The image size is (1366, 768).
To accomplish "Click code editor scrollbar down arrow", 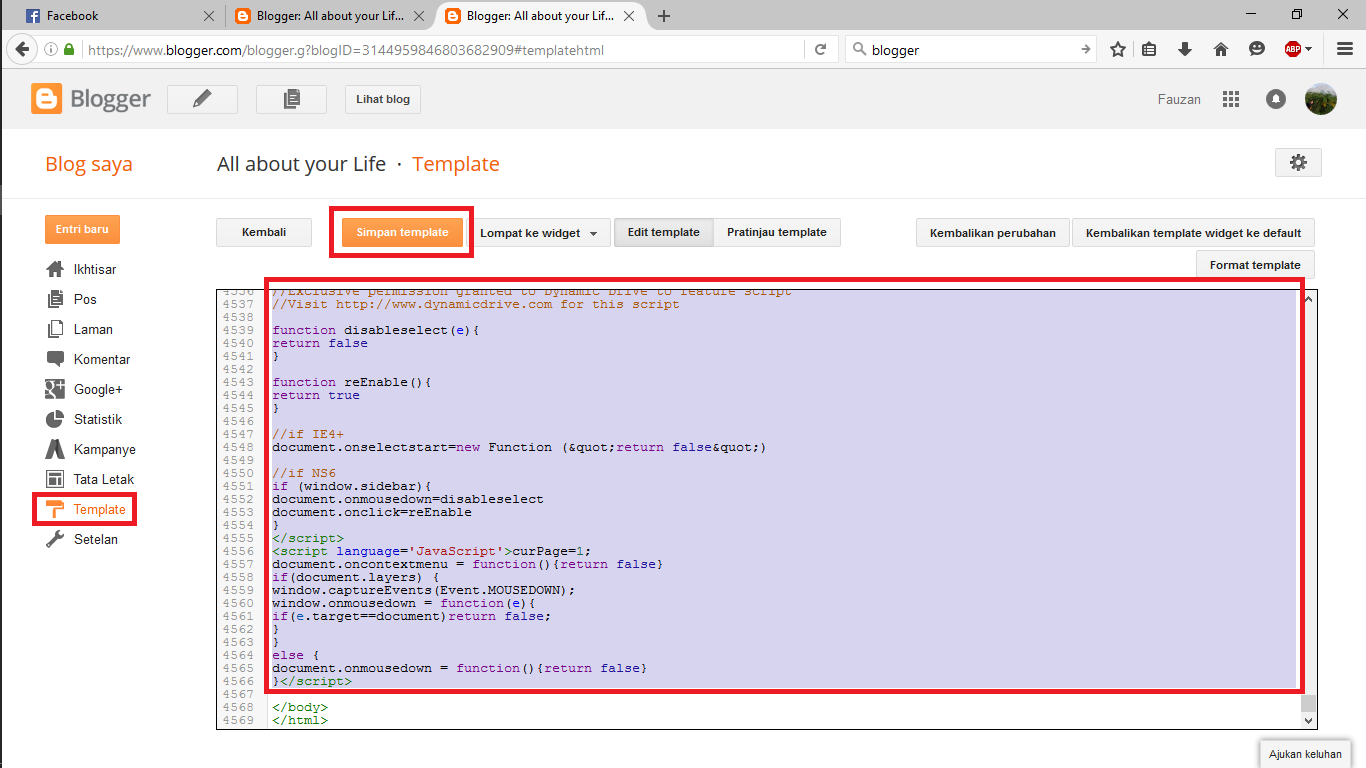I will [1309, 720].
